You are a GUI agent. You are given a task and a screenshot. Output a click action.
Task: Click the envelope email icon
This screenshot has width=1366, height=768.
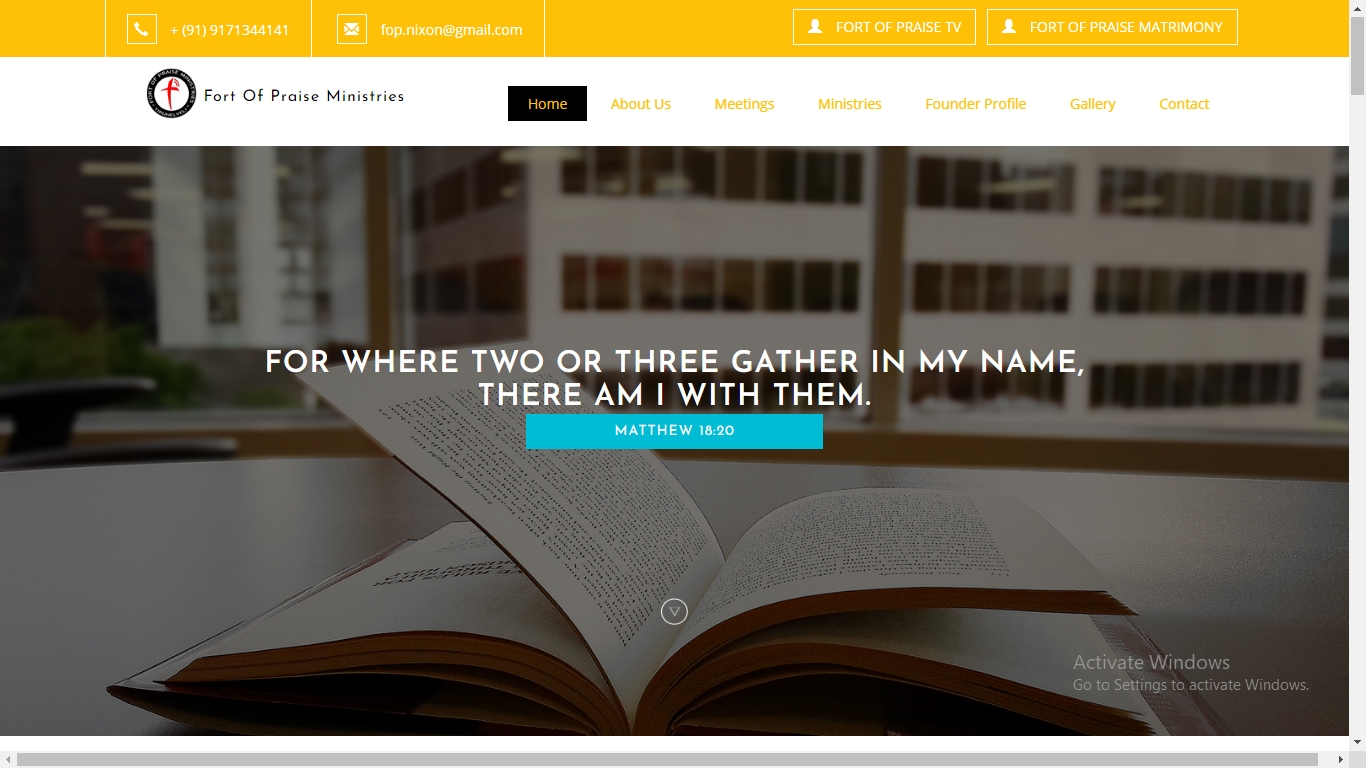tap(352, 29)
